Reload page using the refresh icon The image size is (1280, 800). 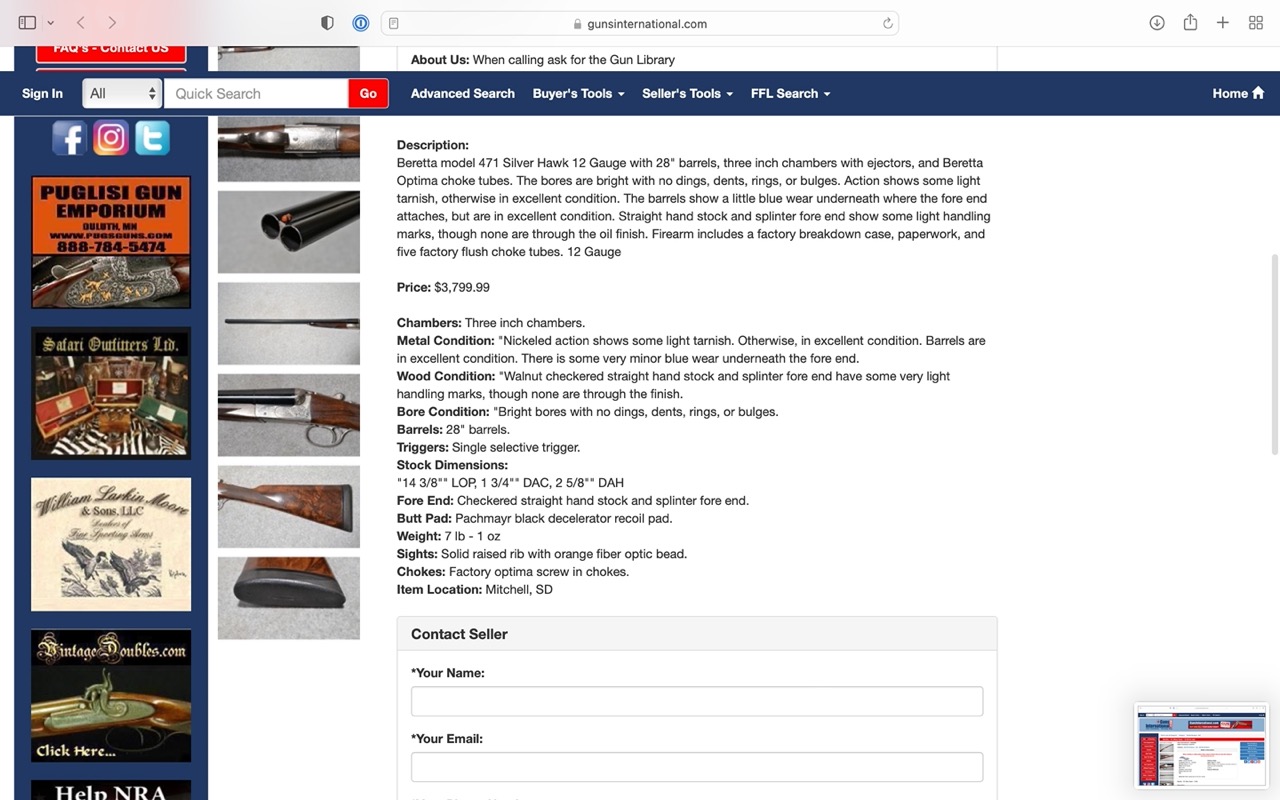(887, 24)
